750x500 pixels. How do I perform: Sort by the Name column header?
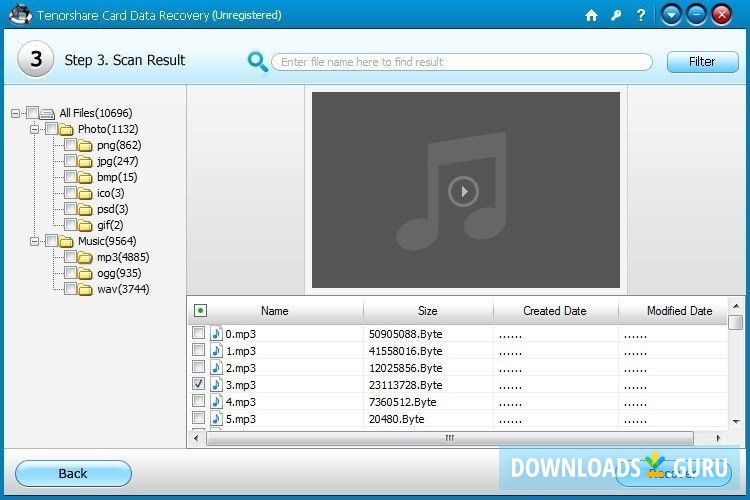point(275,311)
